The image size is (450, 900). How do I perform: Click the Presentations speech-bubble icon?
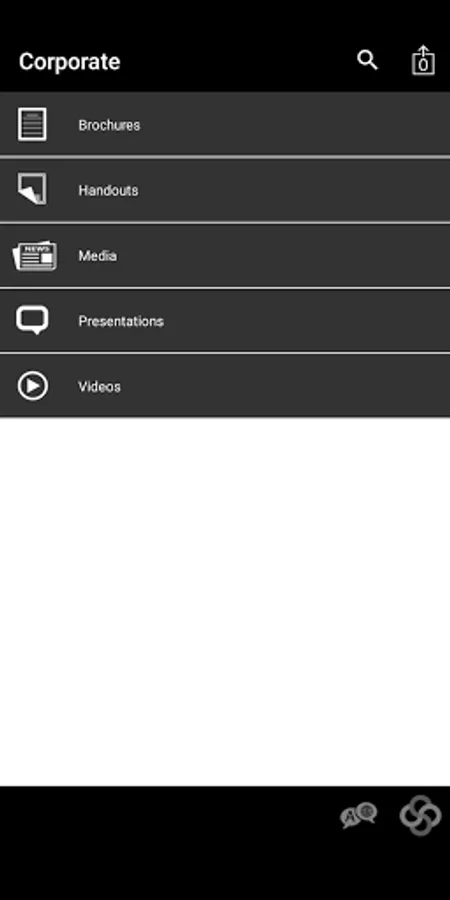pos(32,320)
